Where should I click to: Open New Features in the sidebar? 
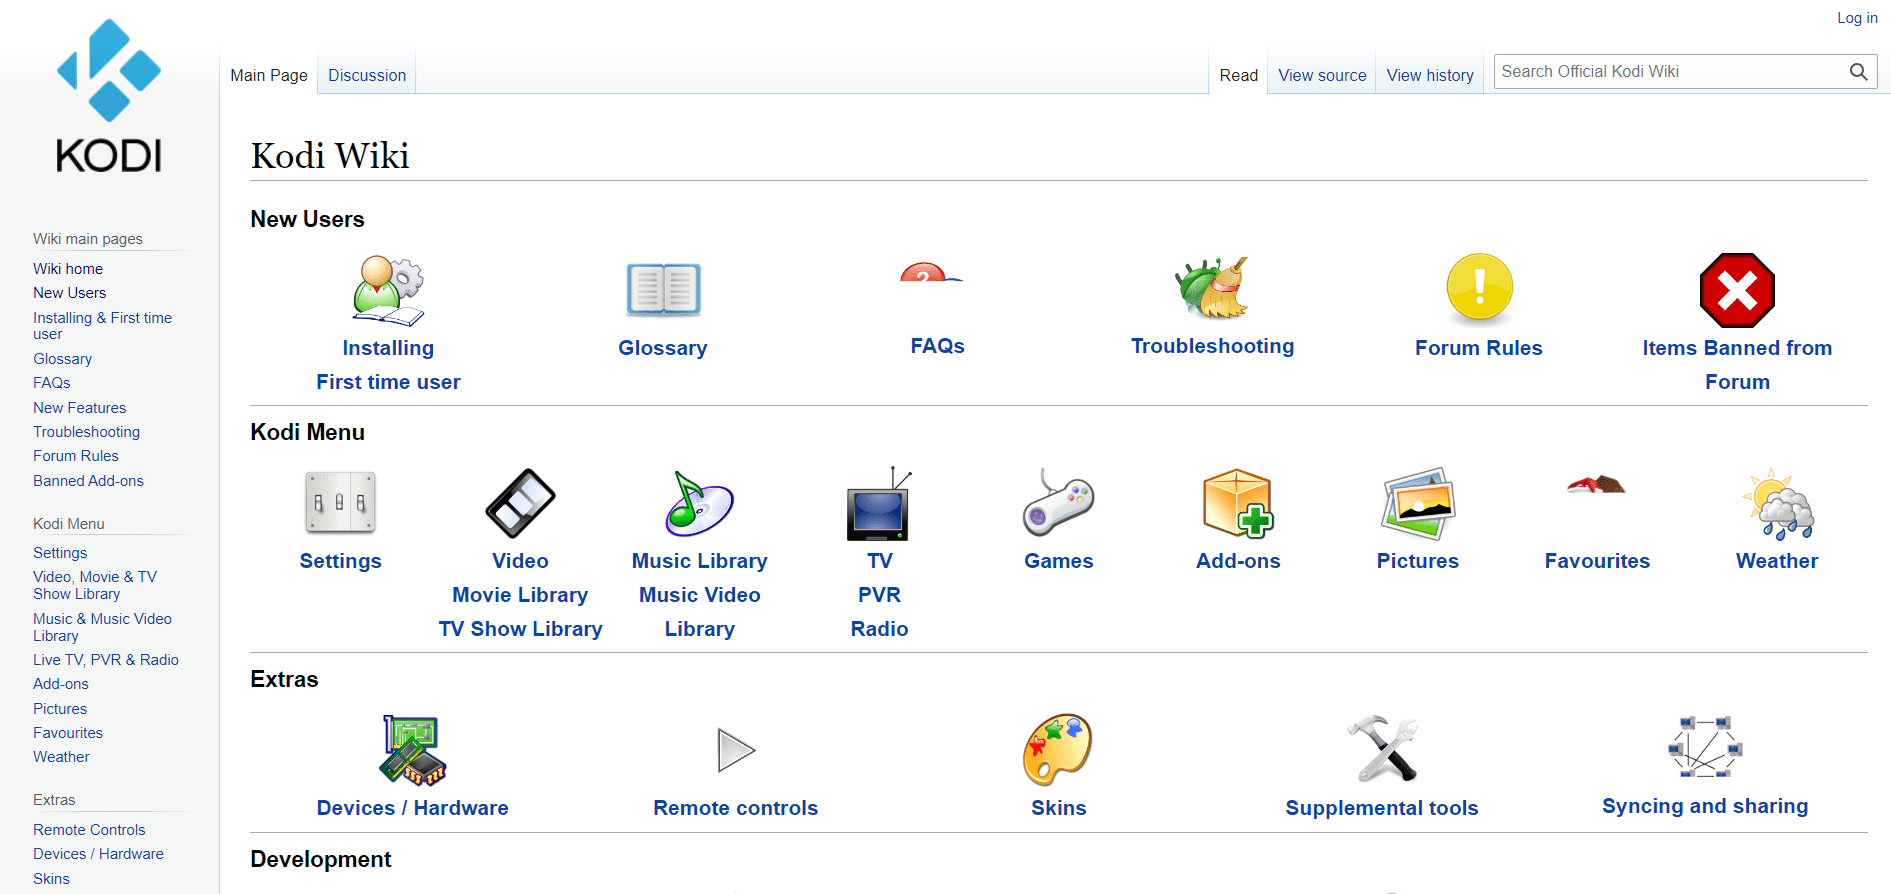[x=79, y=408]
